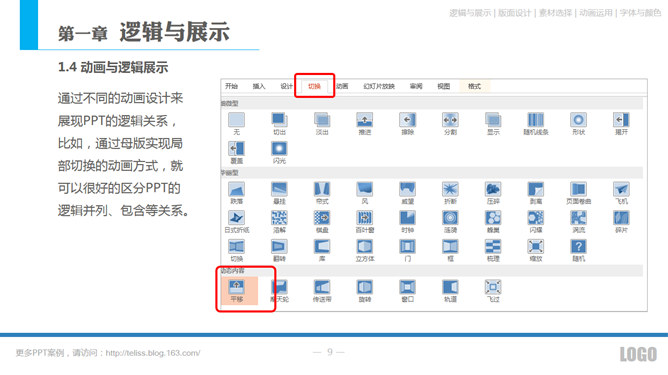Apply the 飞机 (Airplane) transition
This screenshot has height=375, width=668.
[x=621, y=193]
